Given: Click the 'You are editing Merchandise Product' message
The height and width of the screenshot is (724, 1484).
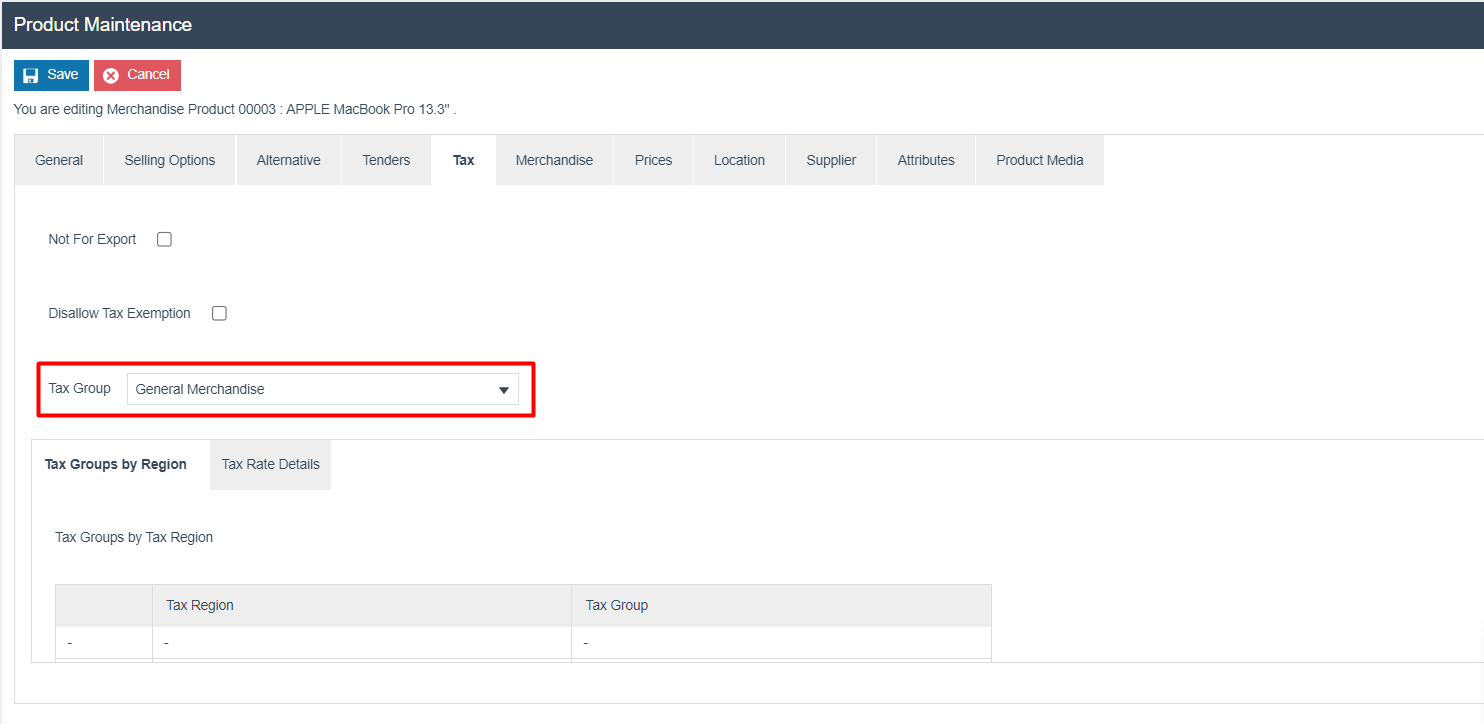Looking at the screenshot, I should click(235, 108).
